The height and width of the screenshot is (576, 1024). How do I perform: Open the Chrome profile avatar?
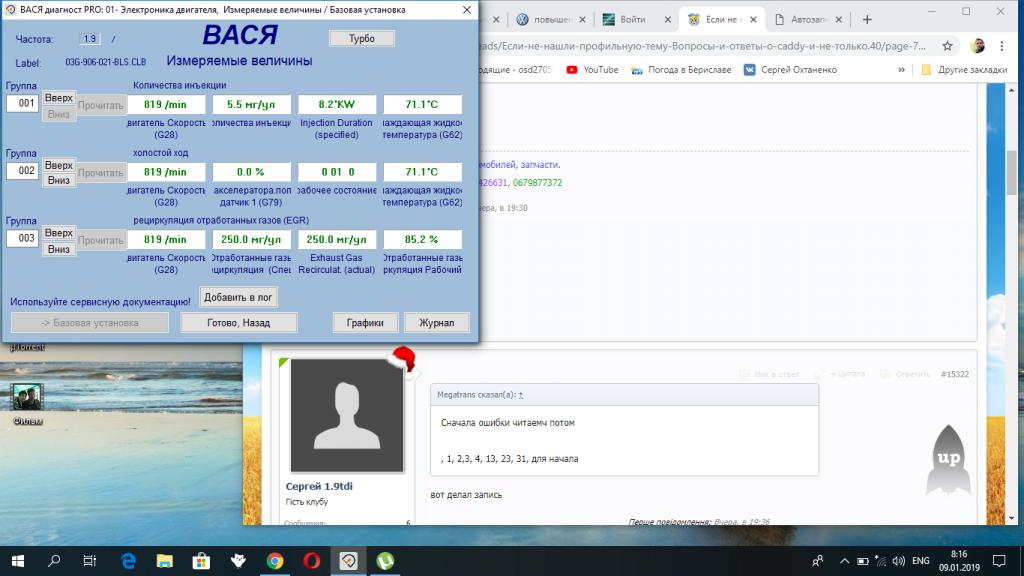click(x=978, y=46)
